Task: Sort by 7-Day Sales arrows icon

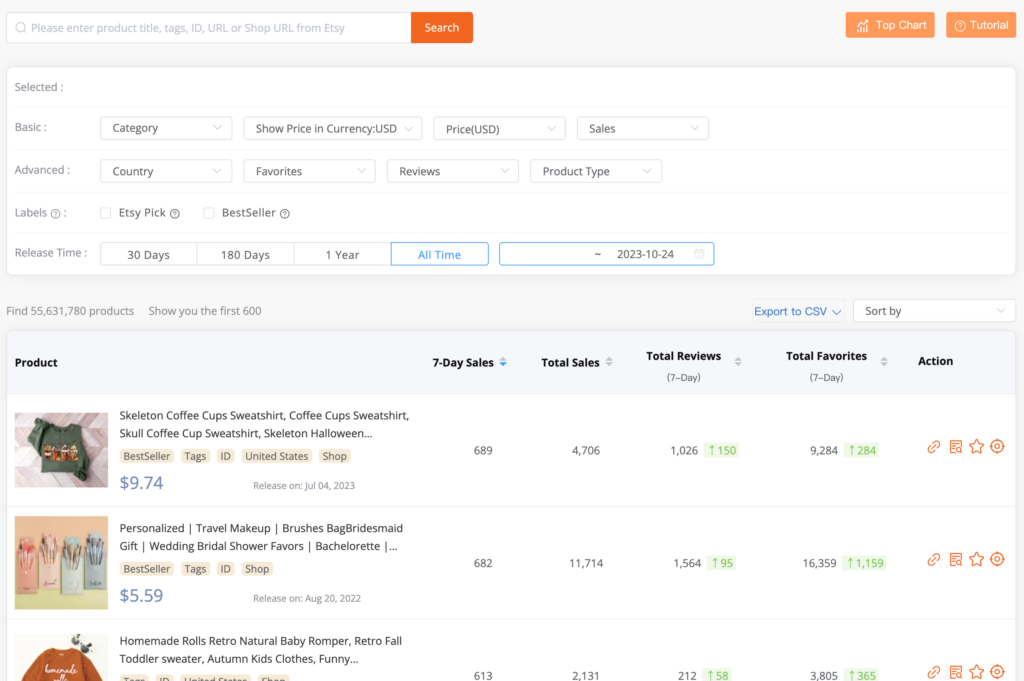Action: click(503, 362)
